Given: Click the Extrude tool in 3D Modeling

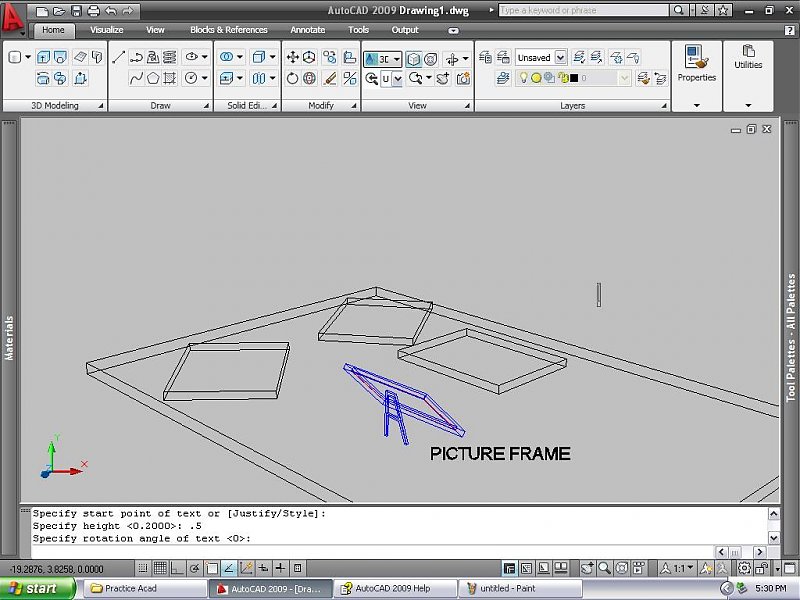Looking at the screenshot, I should click(x=43, y=57).
